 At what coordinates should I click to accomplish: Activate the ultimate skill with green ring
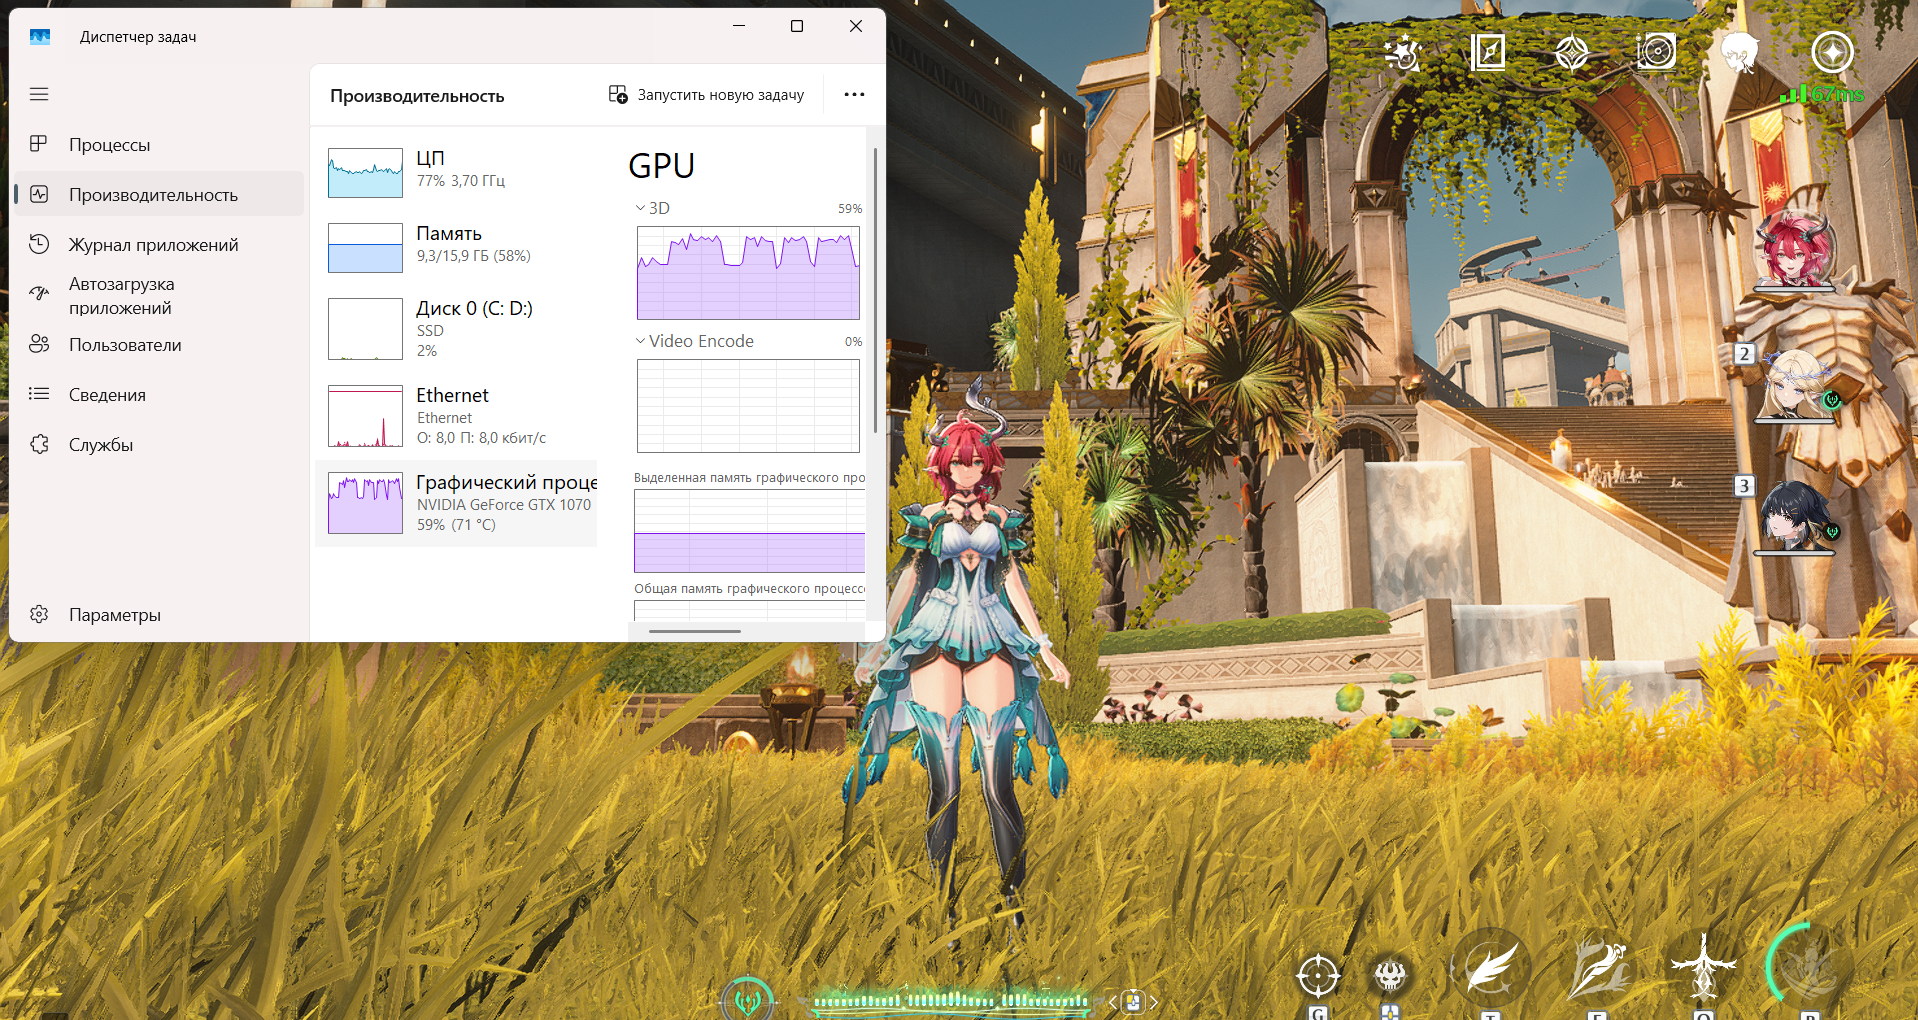pos(1809,966)
